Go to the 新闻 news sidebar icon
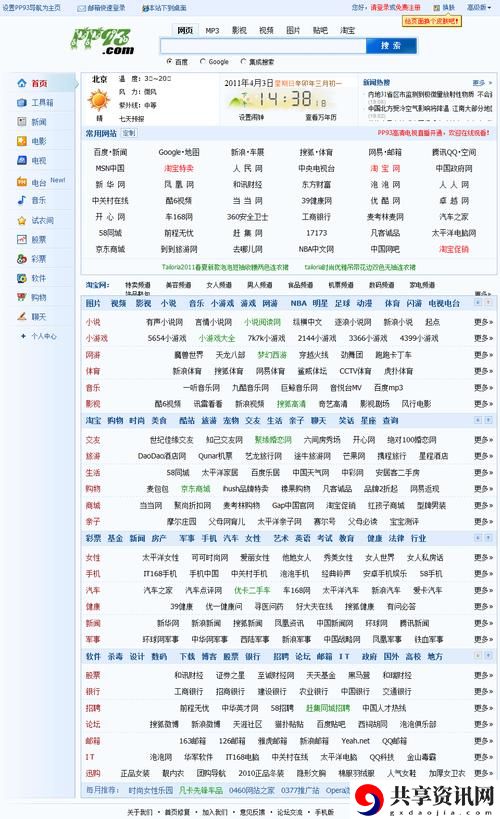The image size is (500, 819). click(22, 122)
